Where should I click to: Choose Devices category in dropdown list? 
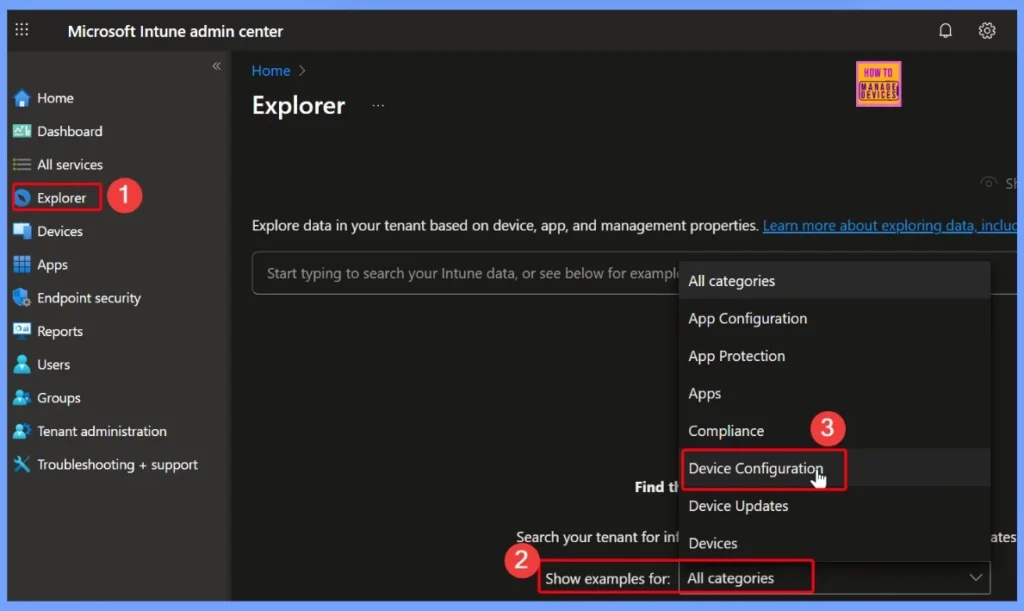coord(834,543)
